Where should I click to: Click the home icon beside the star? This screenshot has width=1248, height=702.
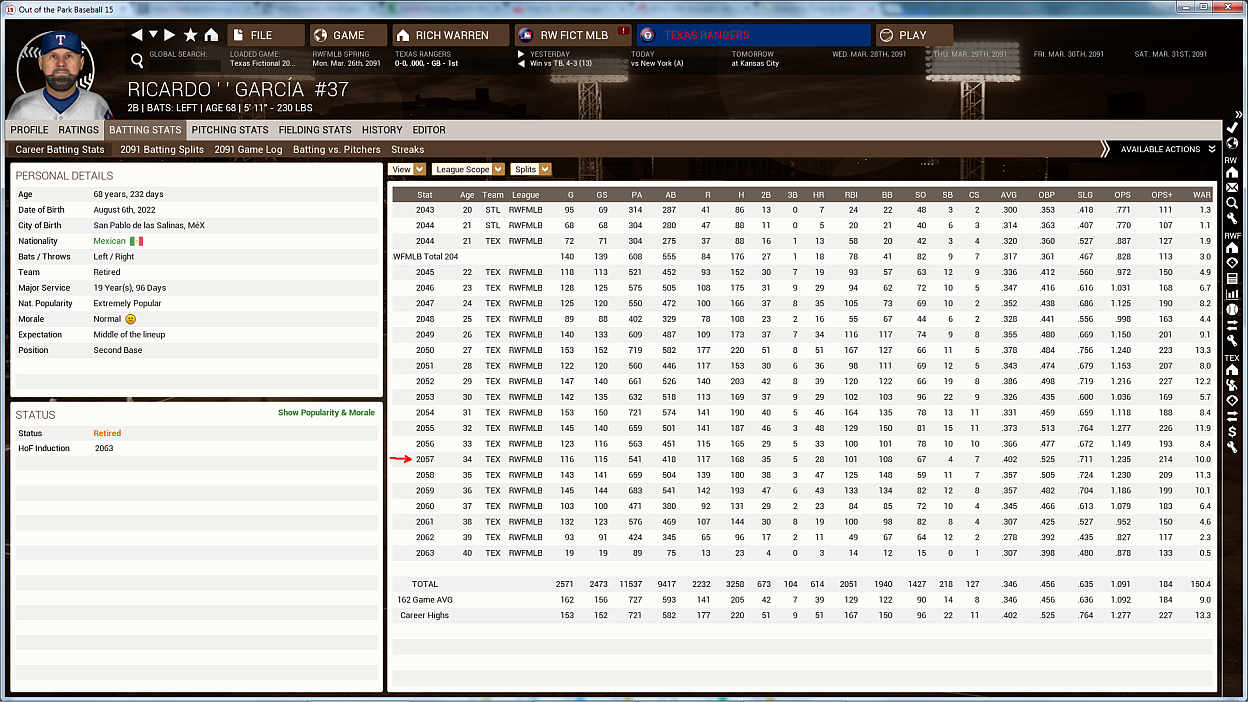point(211,35)
